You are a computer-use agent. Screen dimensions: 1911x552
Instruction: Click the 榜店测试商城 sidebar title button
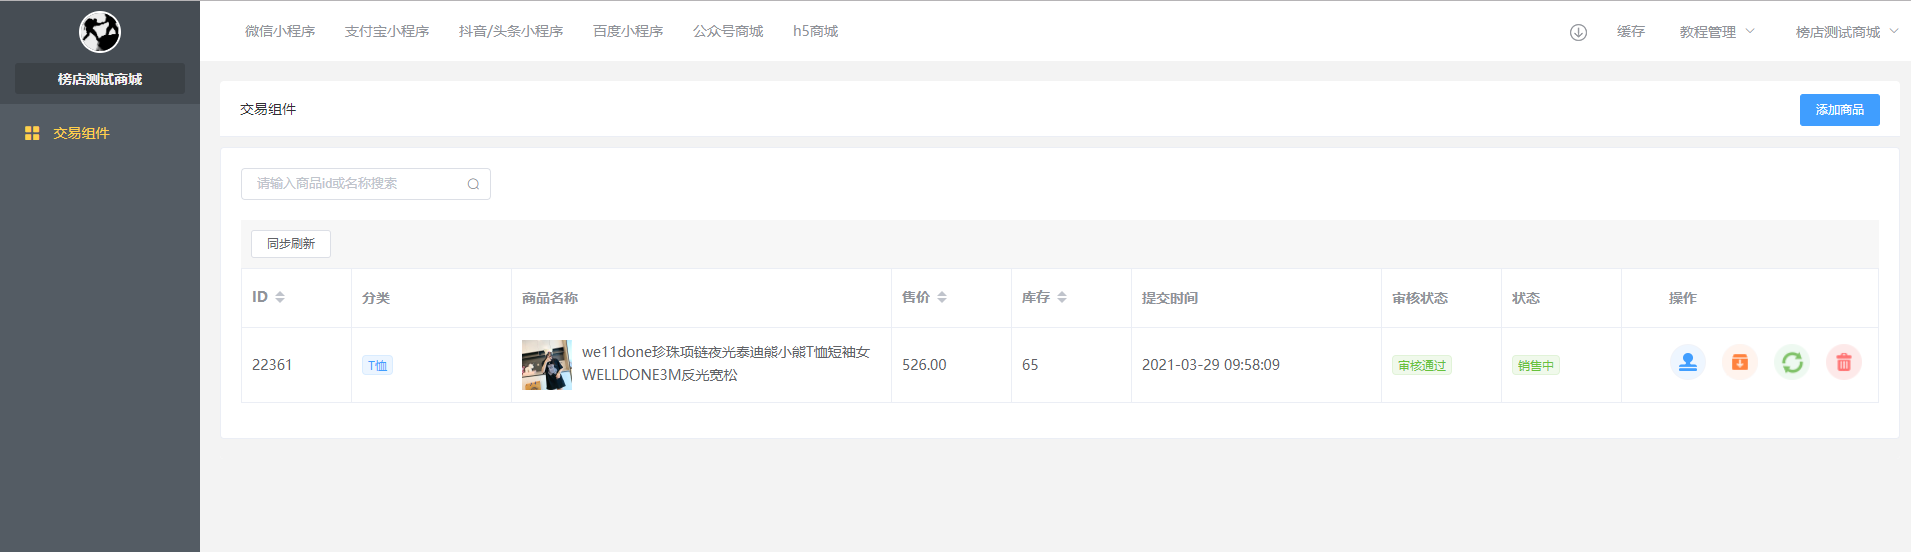tap(100, 79)
